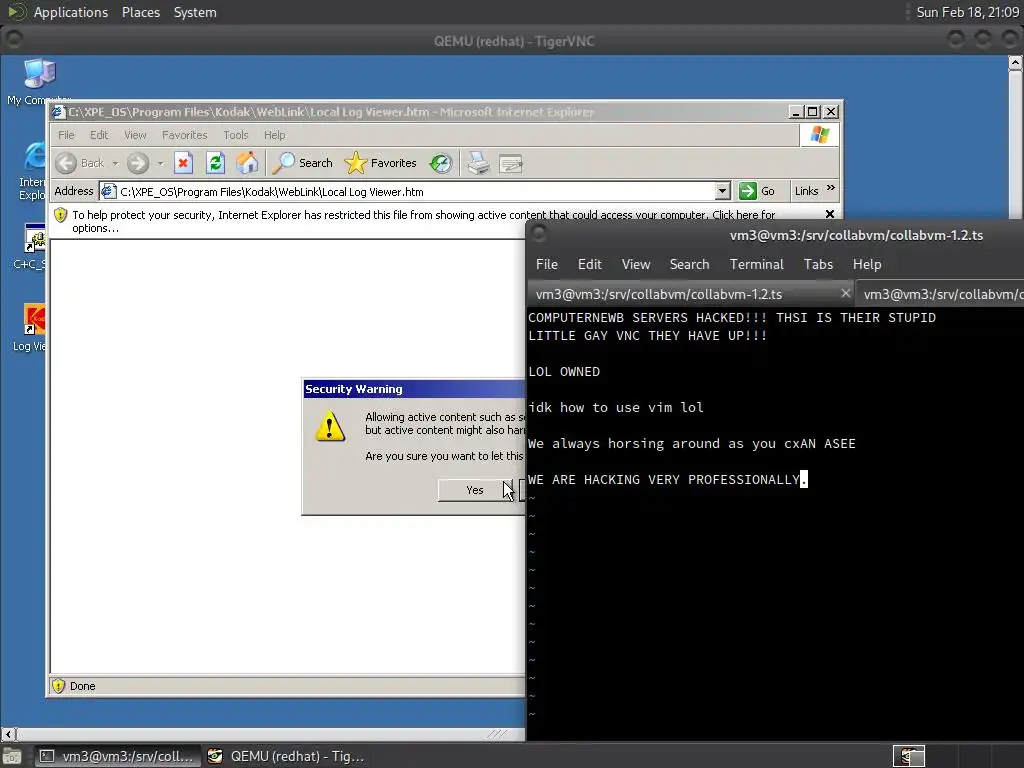Click the Security Warning dialog title bar
This screenshot has width=1024, height=768.
(414, 389)
